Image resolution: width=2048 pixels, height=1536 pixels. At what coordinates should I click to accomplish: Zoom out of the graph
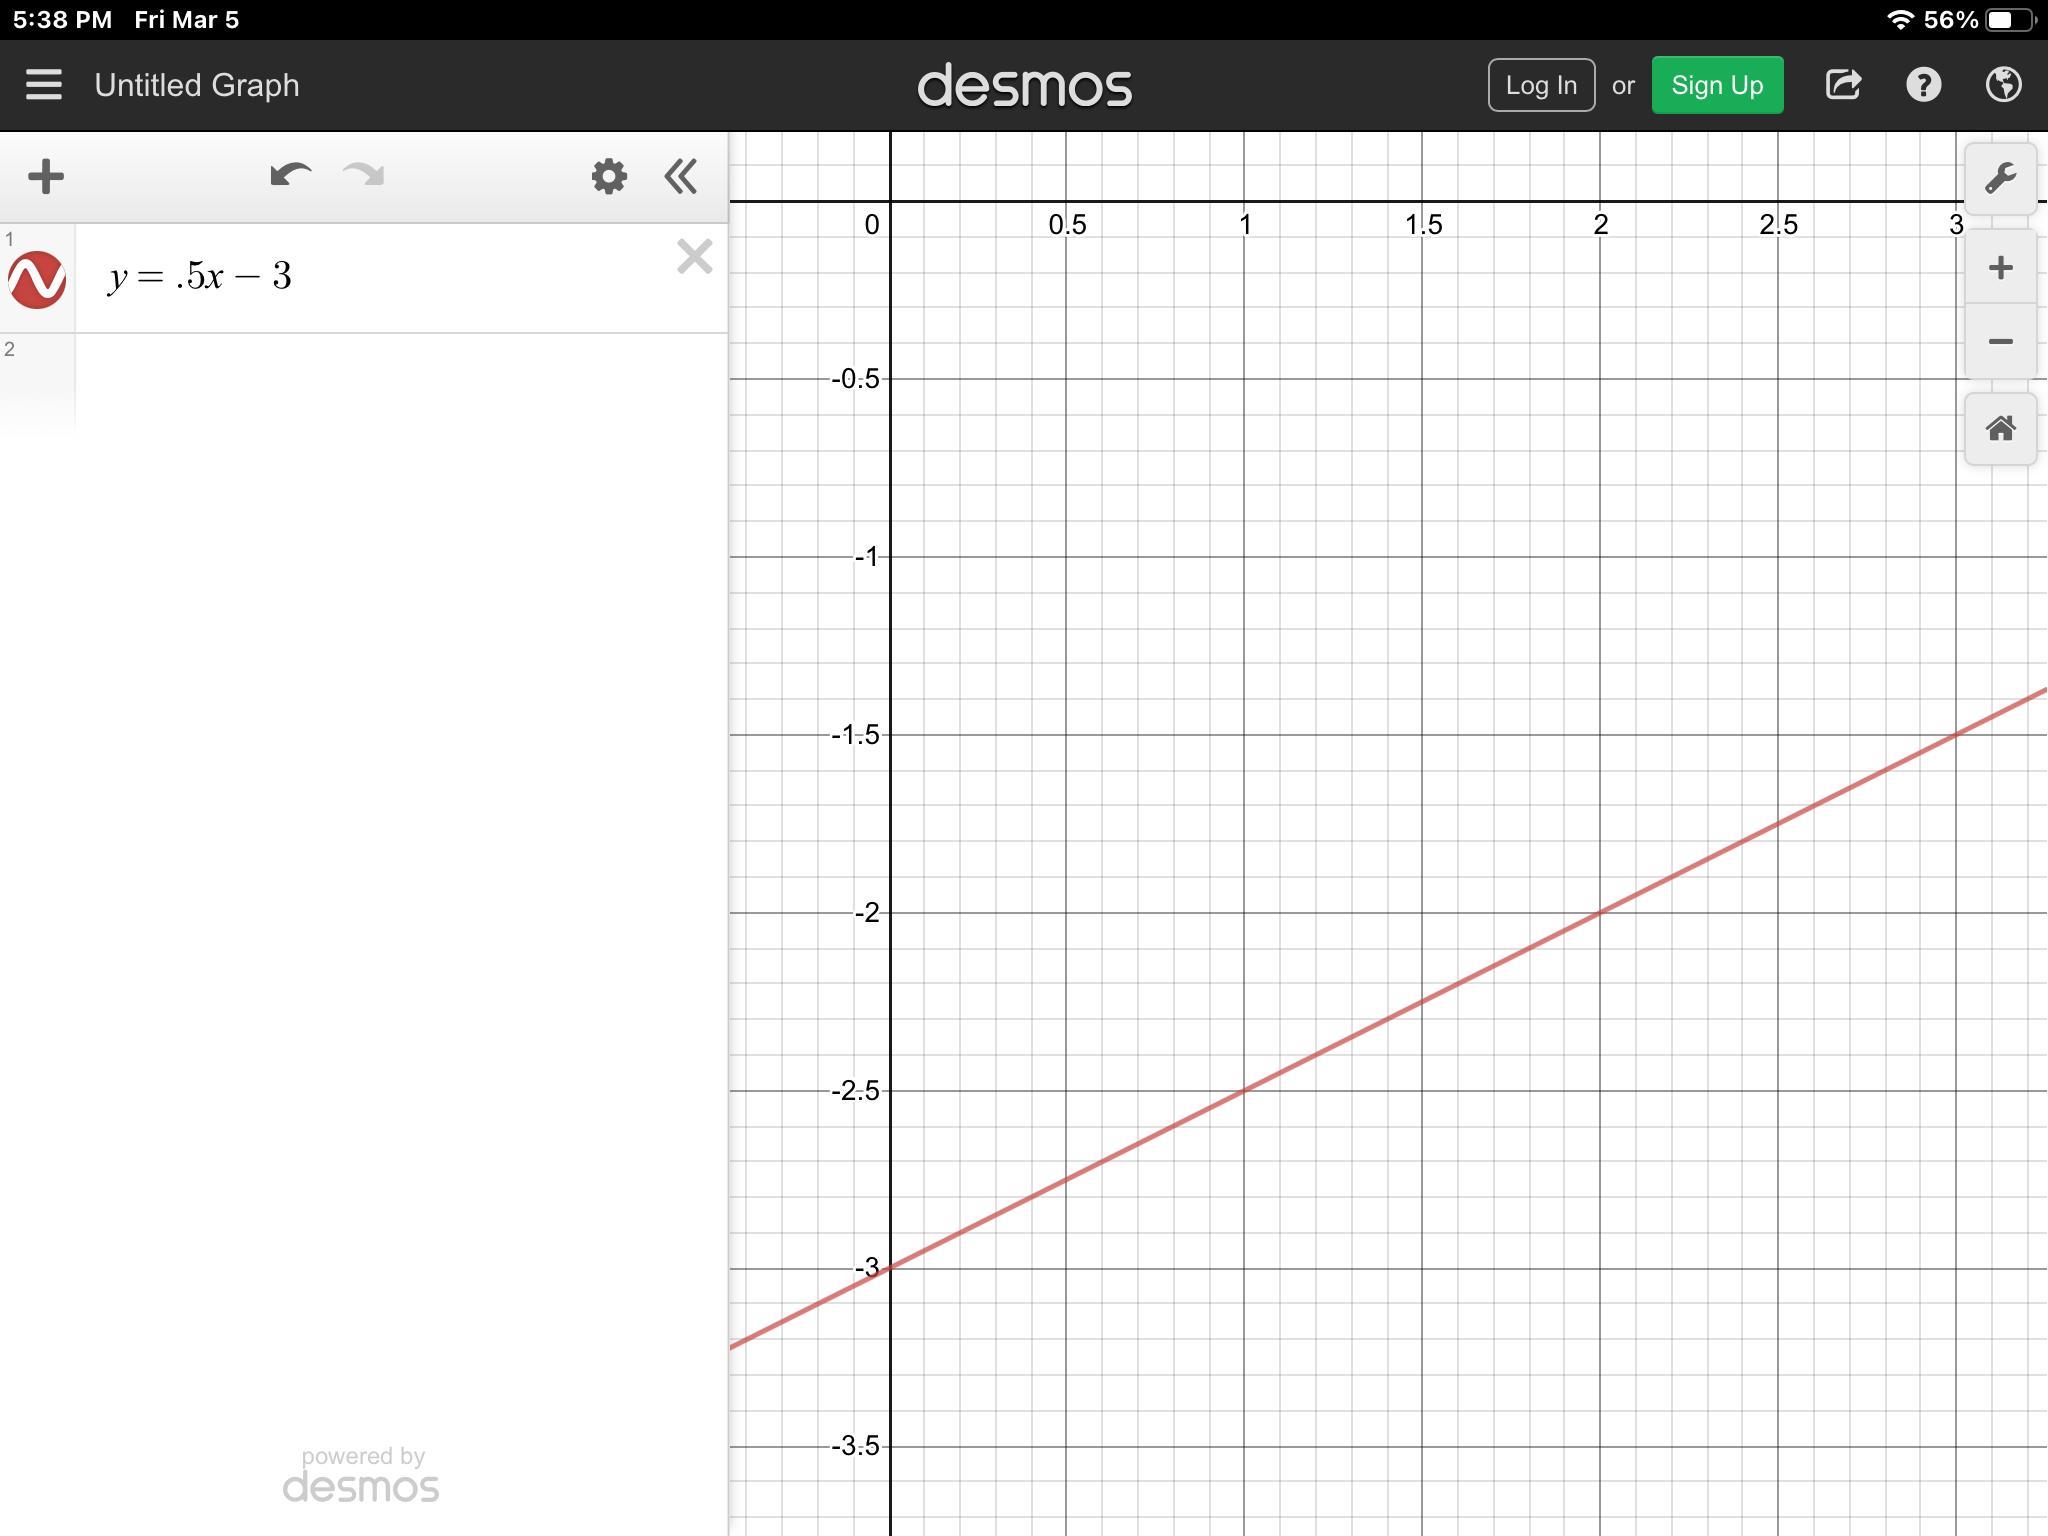(x=2000, y=342)
